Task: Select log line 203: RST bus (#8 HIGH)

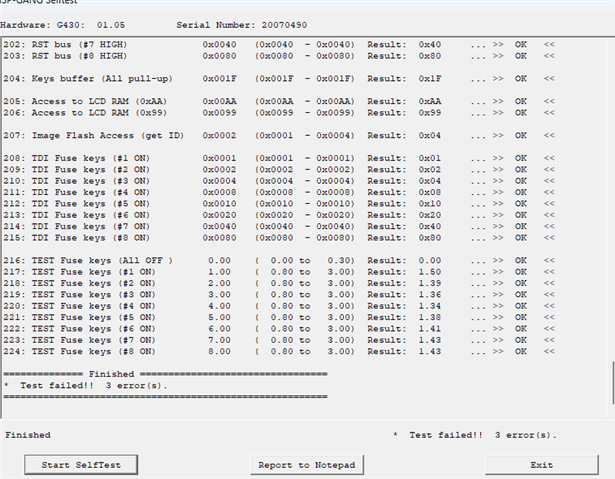Action: point(279,56)
